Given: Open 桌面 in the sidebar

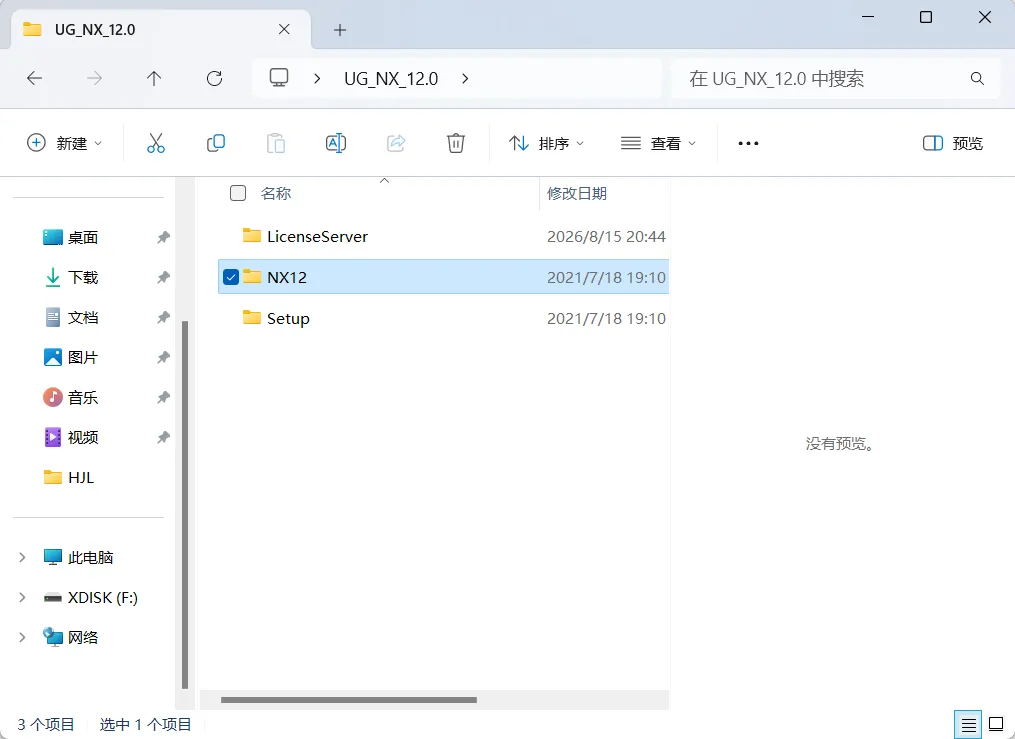Looking at the screenshot, I should tap(83, 237).
